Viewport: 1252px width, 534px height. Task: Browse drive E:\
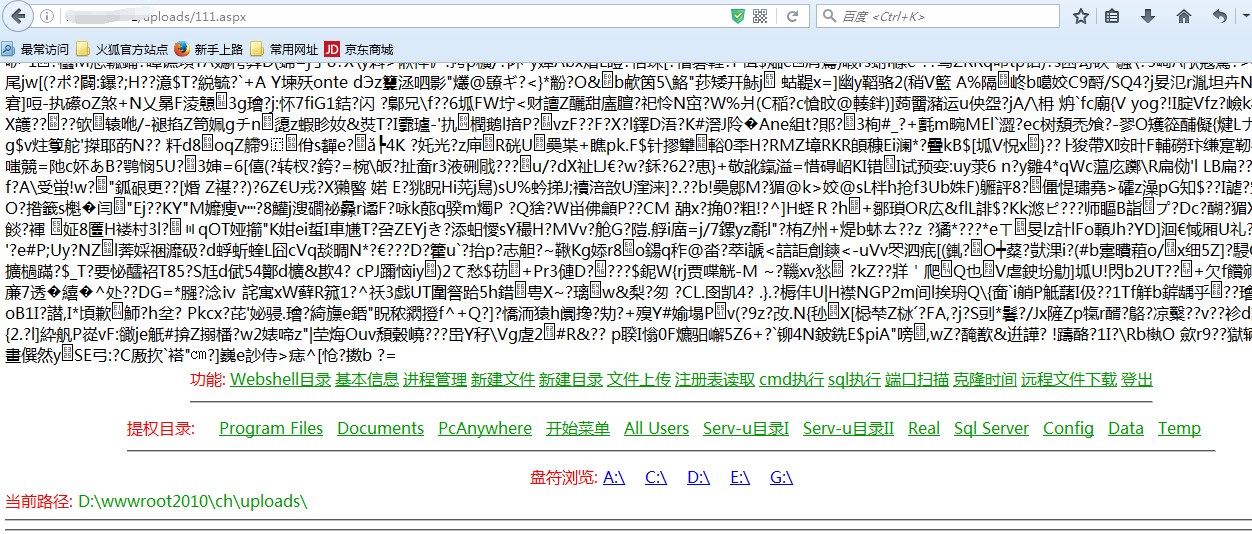740,477
